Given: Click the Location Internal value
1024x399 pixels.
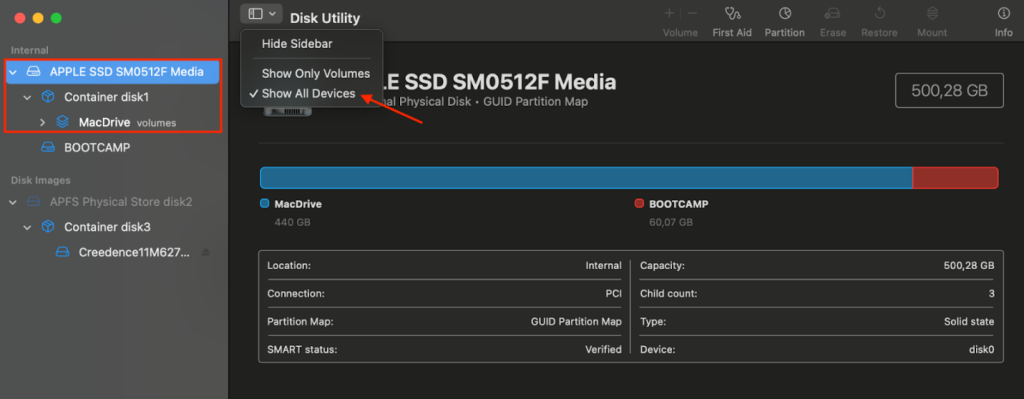Looking at the screenshot, I should tap(603, 266).
